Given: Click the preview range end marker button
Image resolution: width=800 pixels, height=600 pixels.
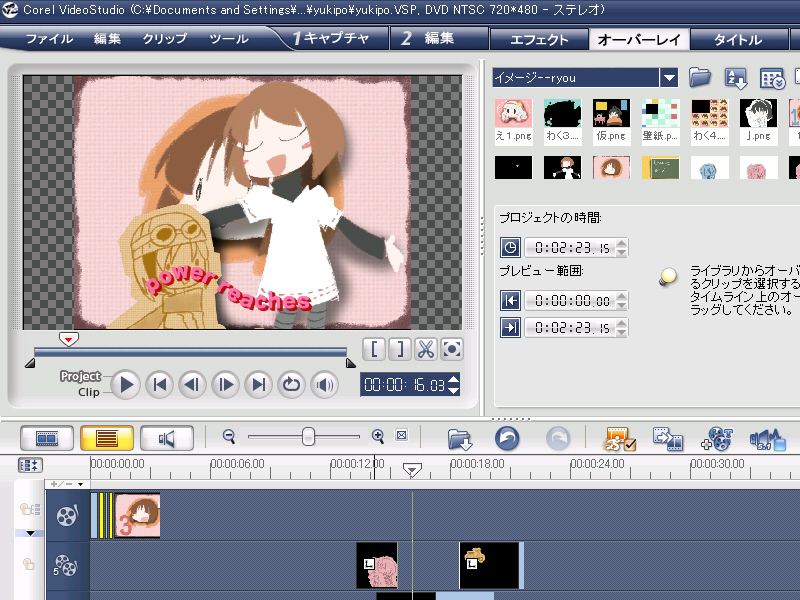Looking at the screenshot, I should [x=510, y=328].
